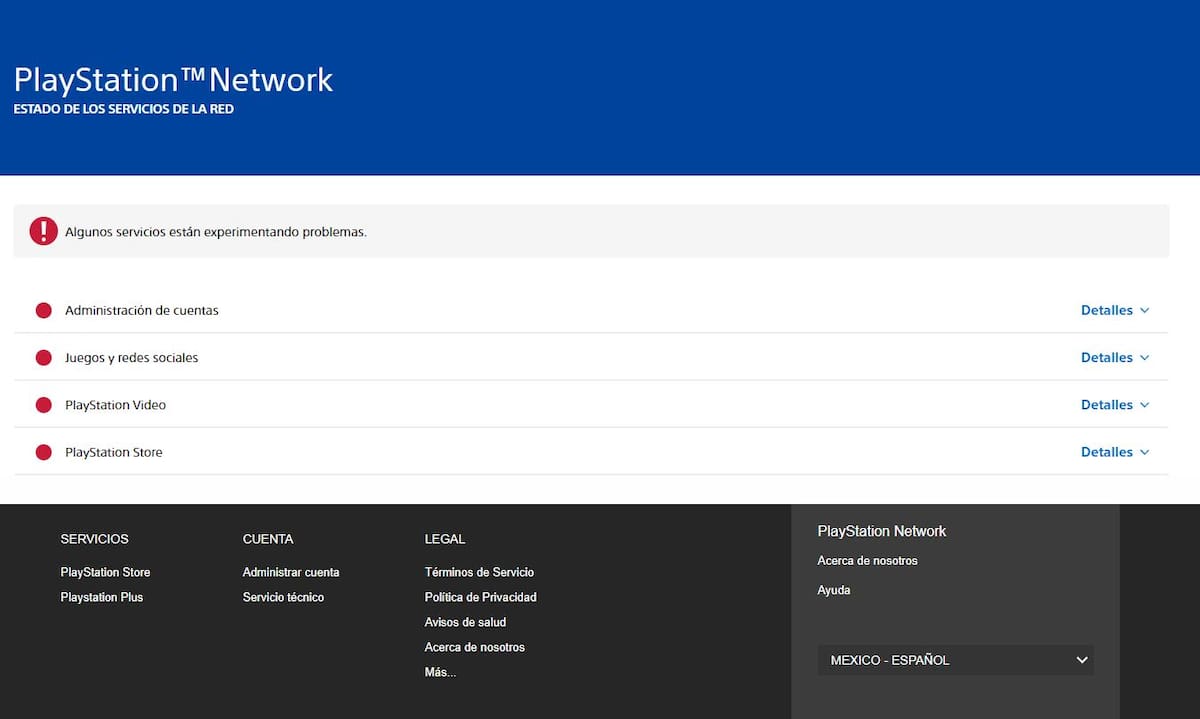Expand Detalles for Juegos y redes sociales

pyautogui.click(x=1115, y=357)
